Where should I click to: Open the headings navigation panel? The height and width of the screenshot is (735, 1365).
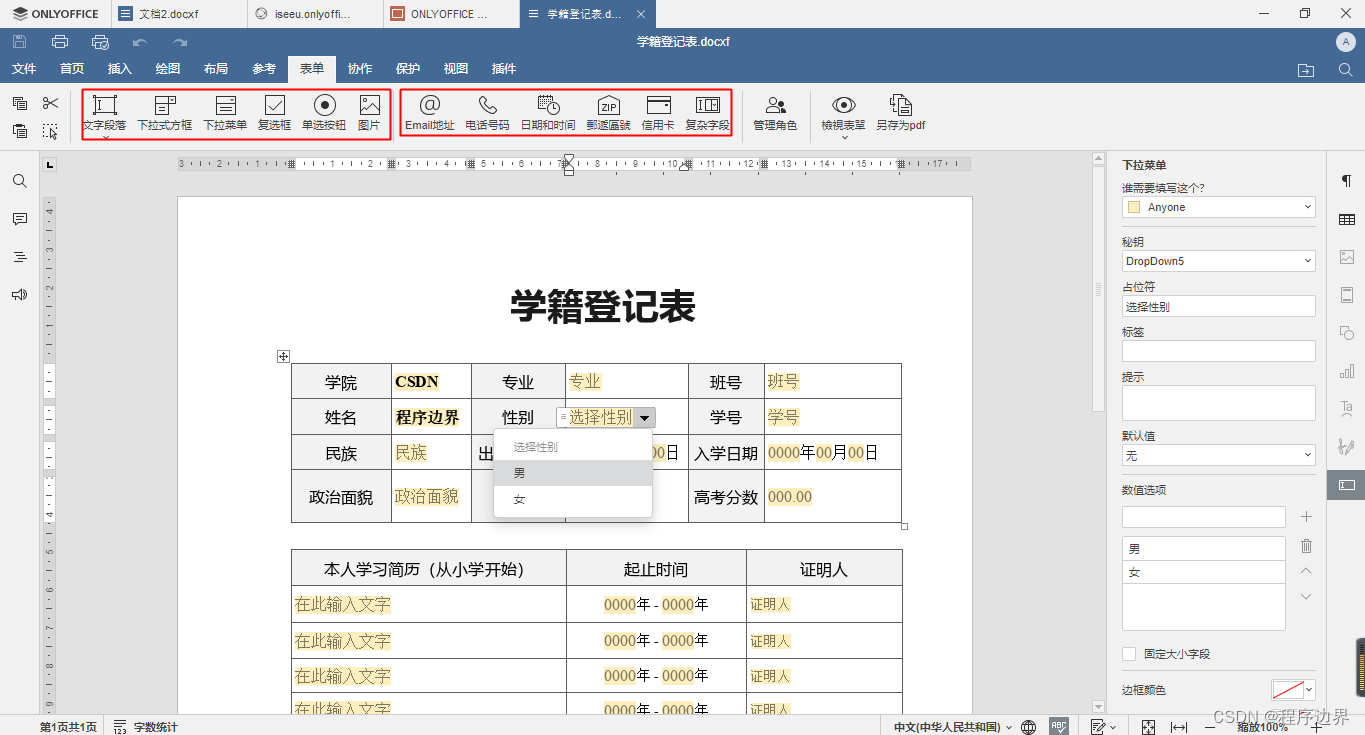point(20,257)
